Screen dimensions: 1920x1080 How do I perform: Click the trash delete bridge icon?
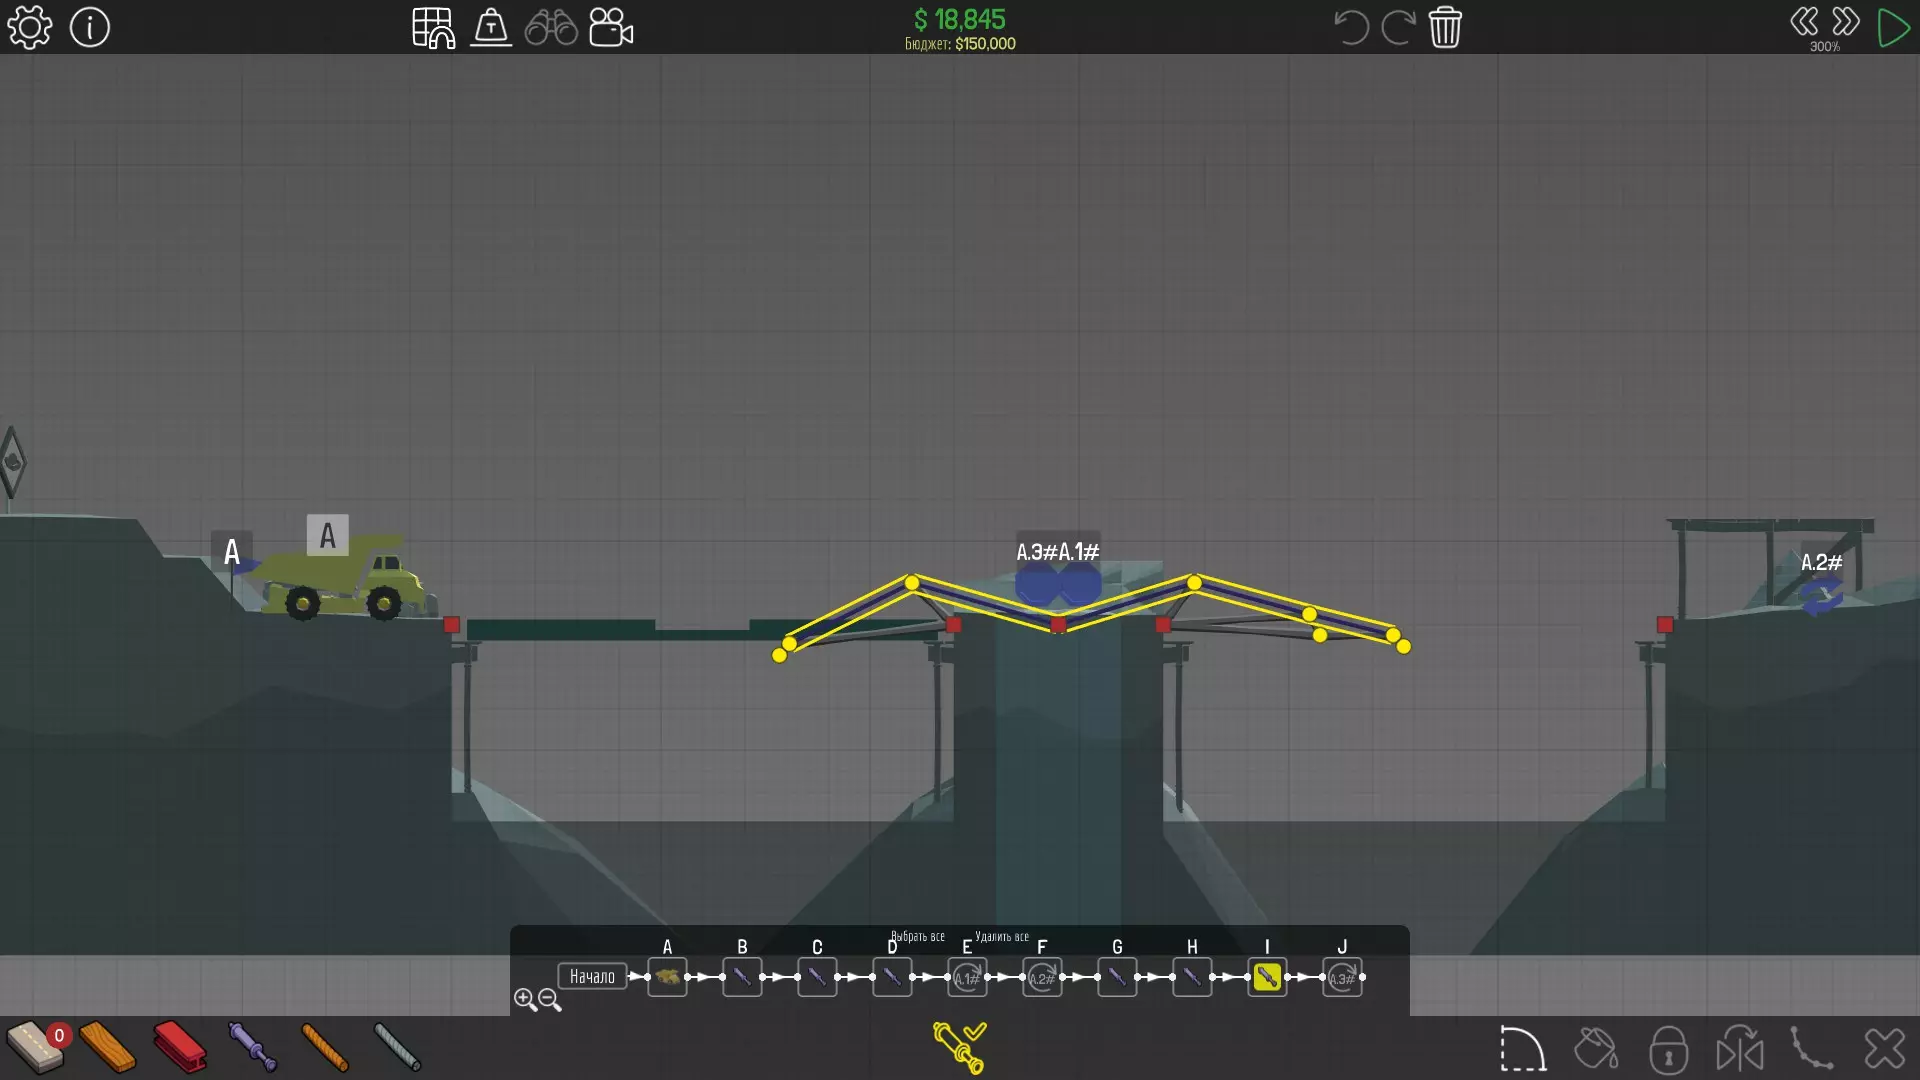pos(1445,27)
